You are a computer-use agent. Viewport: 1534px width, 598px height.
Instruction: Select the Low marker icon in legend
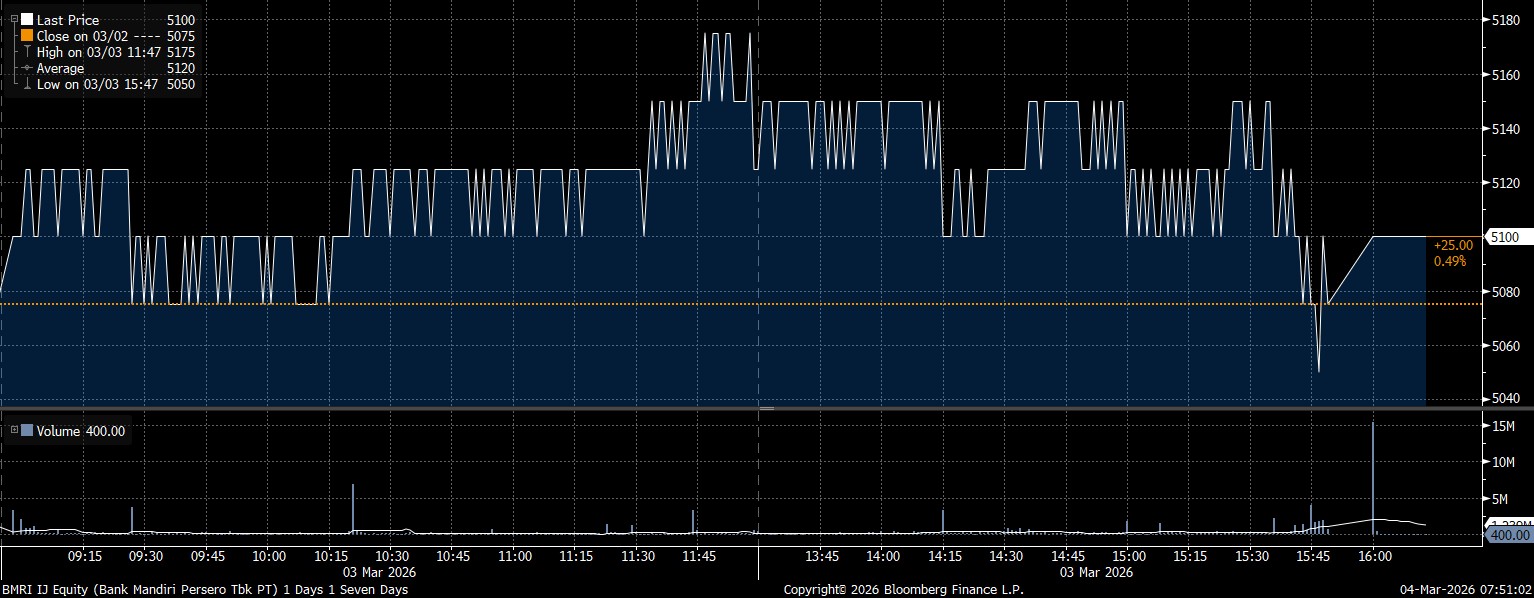[x=27, y=84]
